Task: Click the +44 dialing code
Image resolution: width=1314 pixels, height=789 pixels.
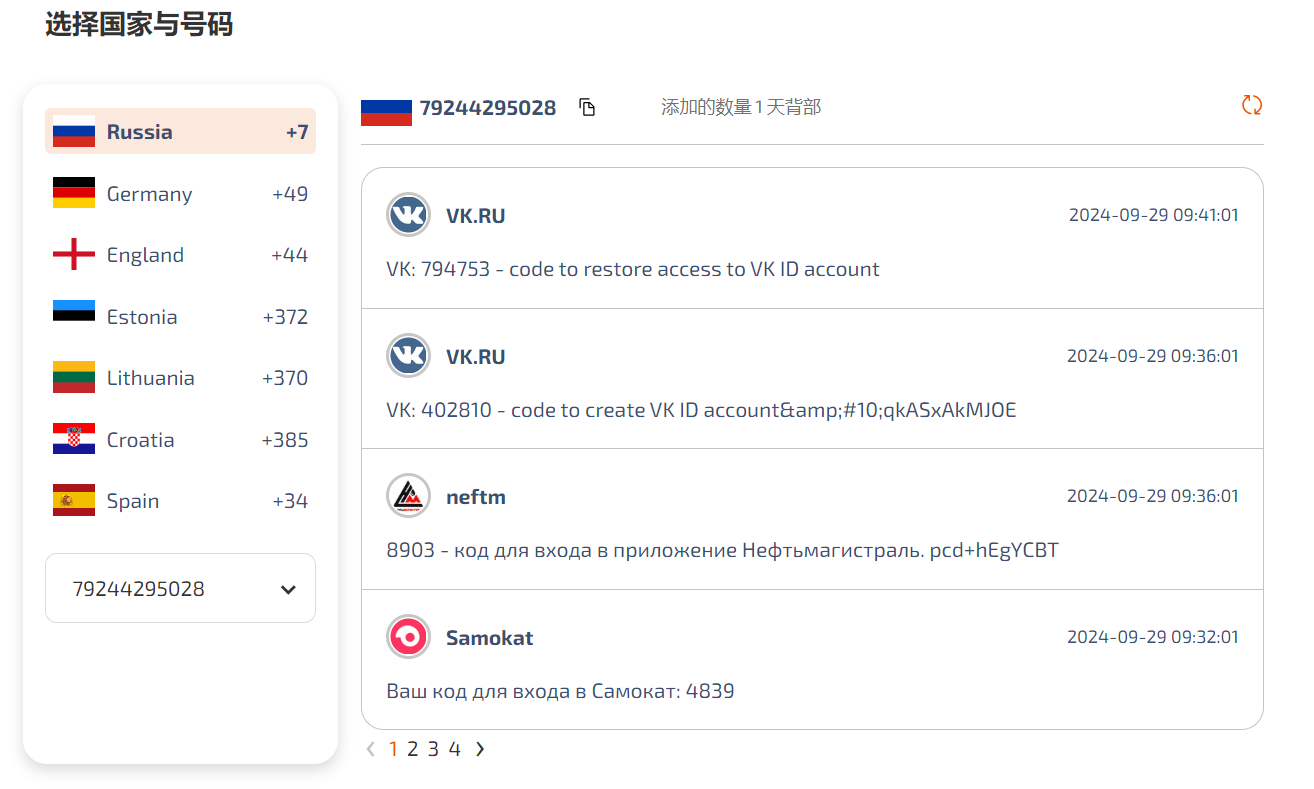Action: 290,255
